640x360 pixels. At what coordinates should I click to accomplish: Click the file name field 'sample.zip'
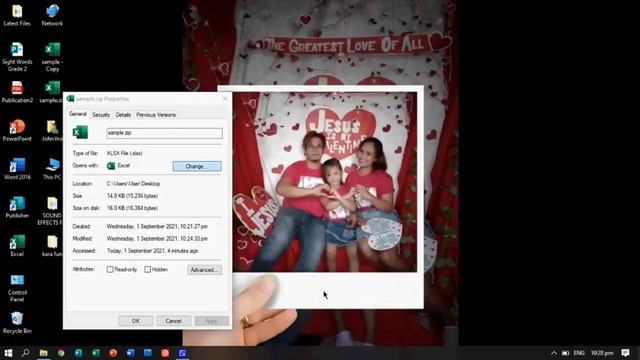[164, 133]
